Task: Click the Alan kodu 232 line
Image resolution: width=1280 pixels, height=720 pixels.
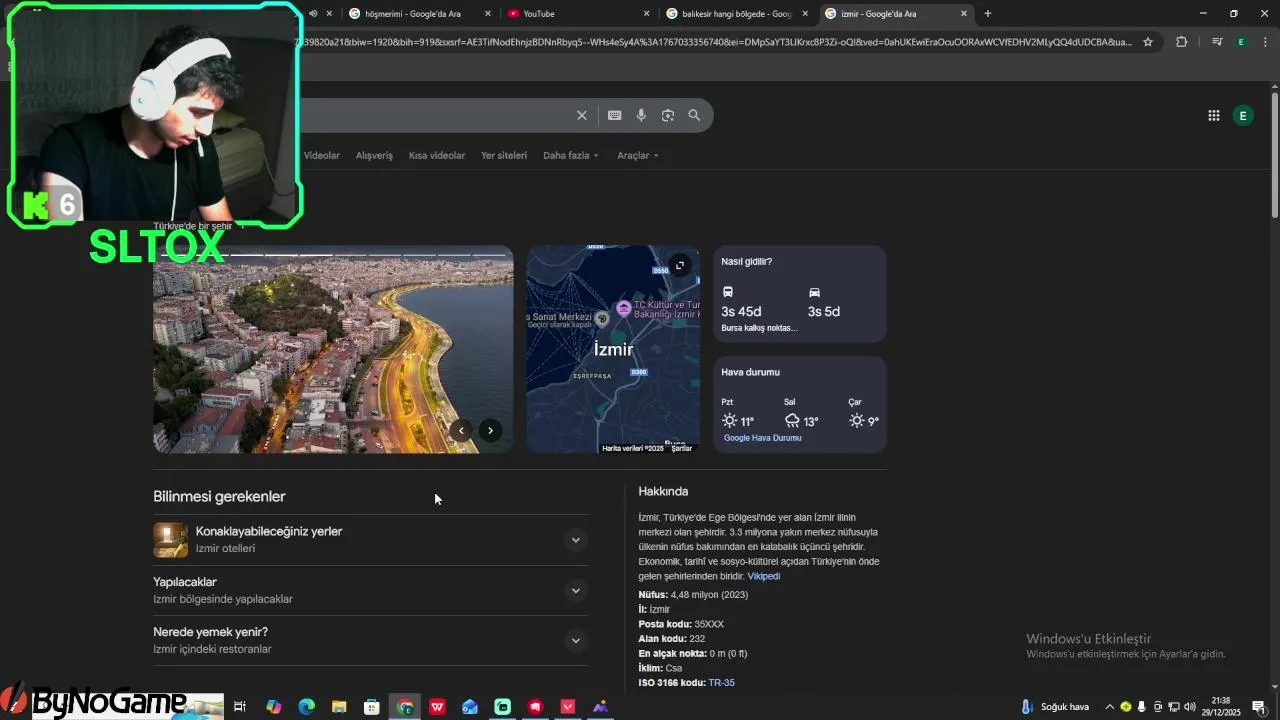Action: click(x=672, y=639)
